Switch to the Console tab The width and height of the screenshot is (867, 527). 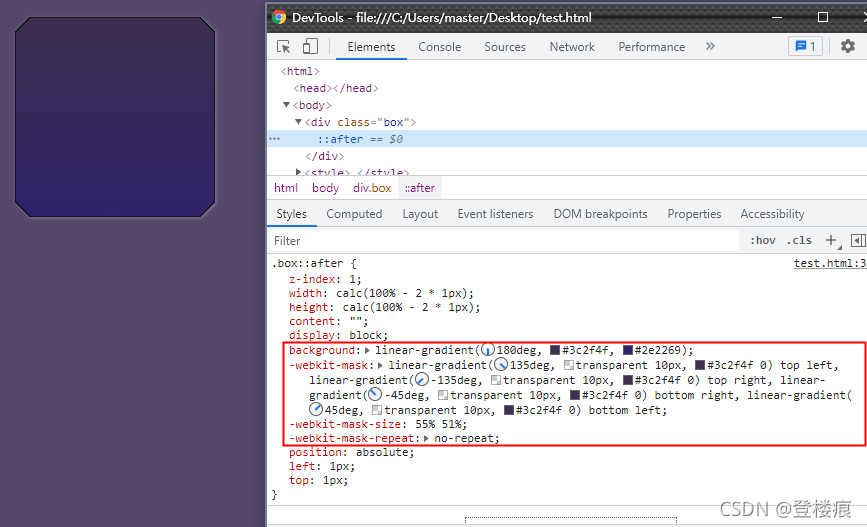(x=440, y=47)
